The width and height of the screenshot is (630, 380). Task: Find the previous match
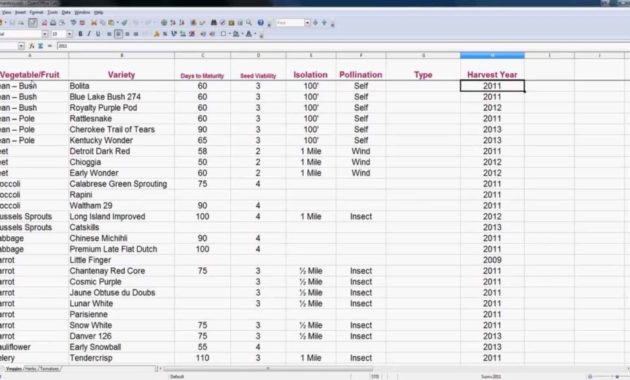315,23
